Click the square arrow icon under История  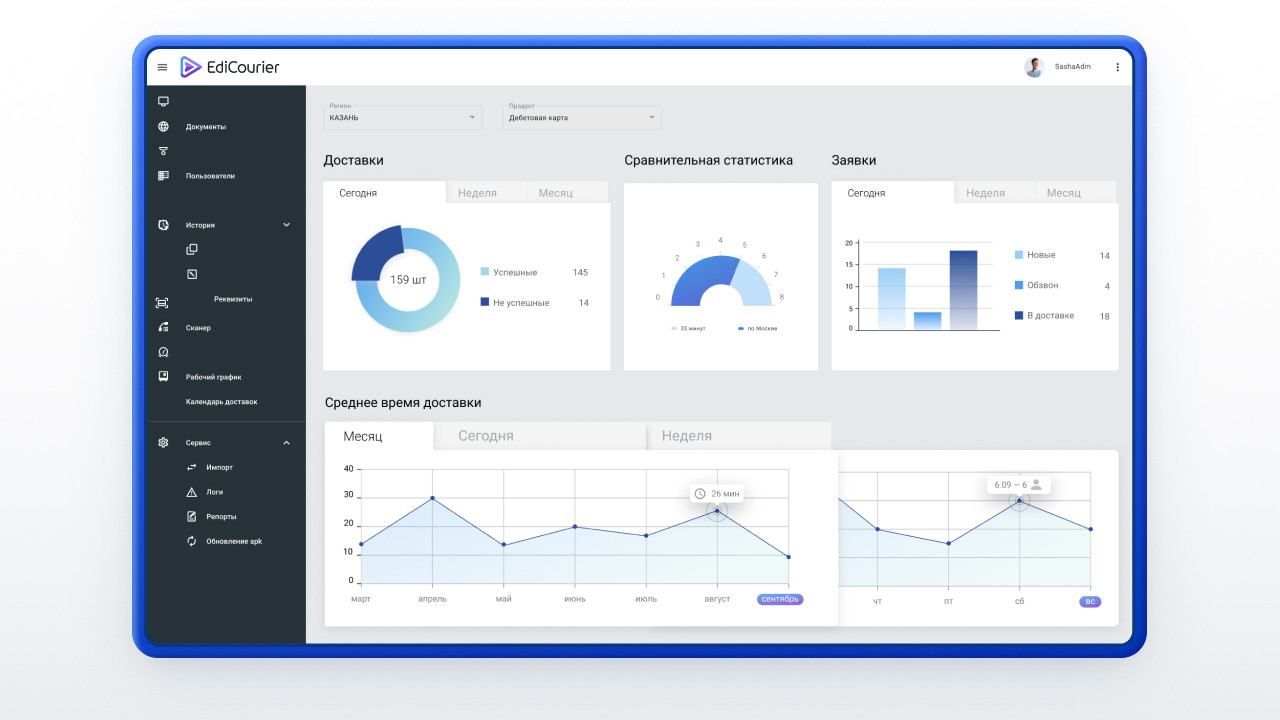(x=192, y=274)
